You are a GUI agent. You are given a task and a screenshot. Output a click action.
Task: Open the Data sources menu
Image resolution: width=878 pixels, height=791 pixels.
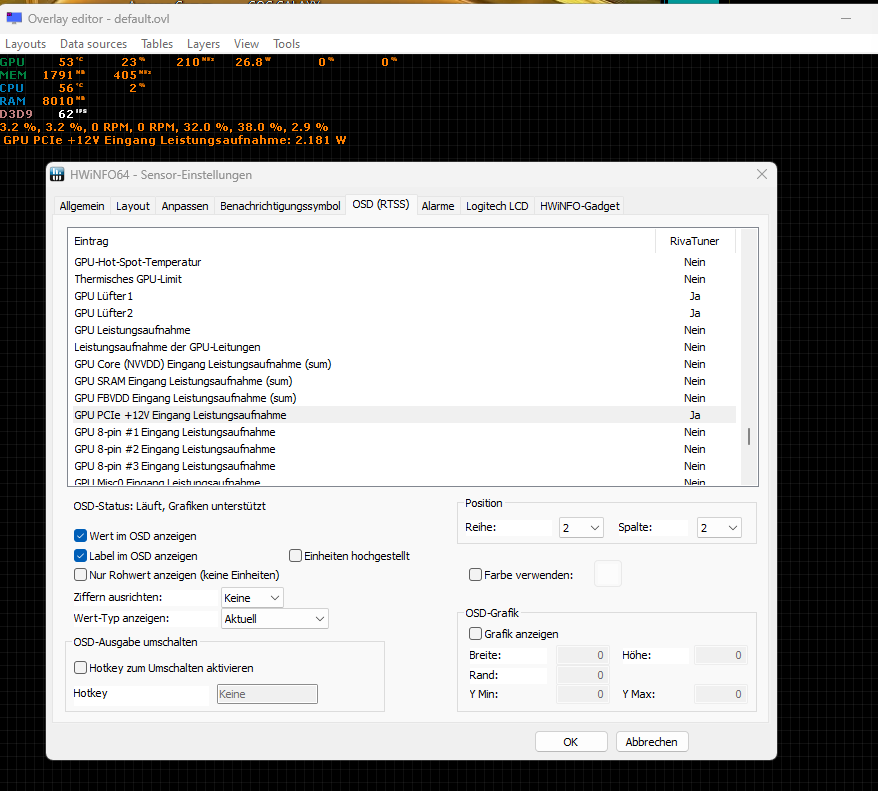[94, 44]
